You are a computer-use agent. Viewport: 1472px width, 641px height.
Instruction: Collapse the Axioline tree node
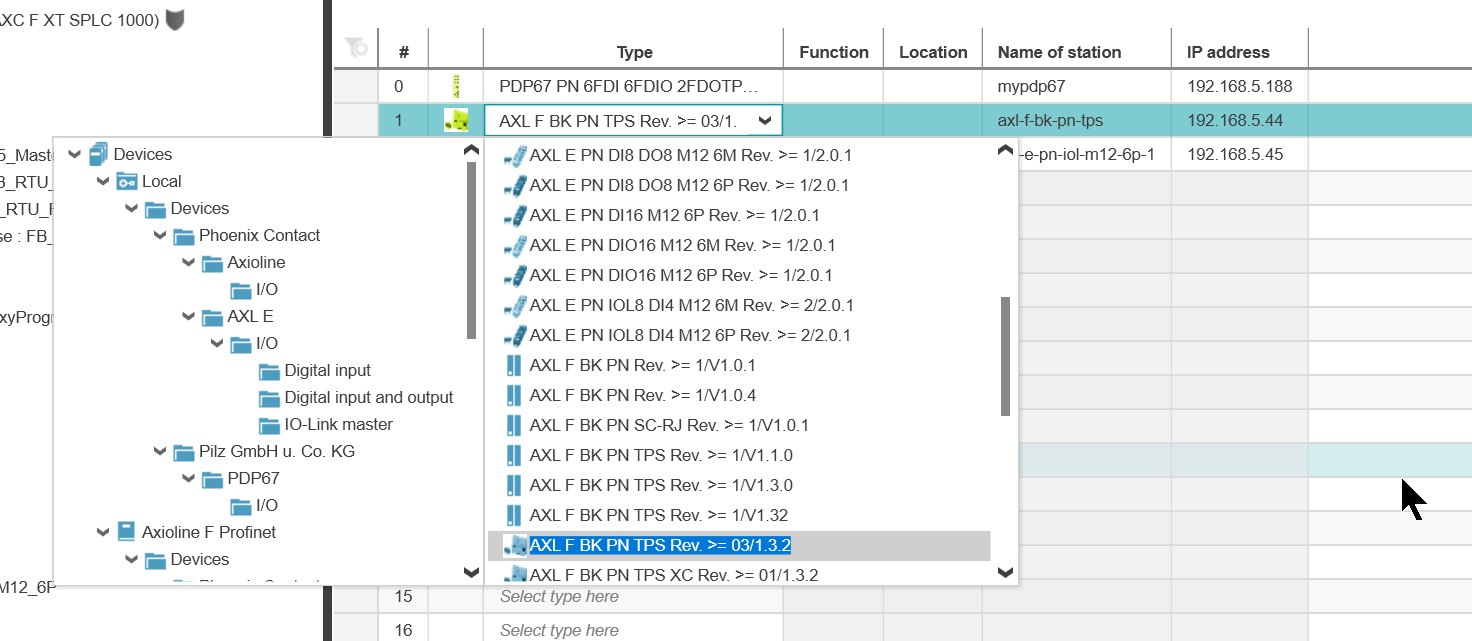[187, 262]
